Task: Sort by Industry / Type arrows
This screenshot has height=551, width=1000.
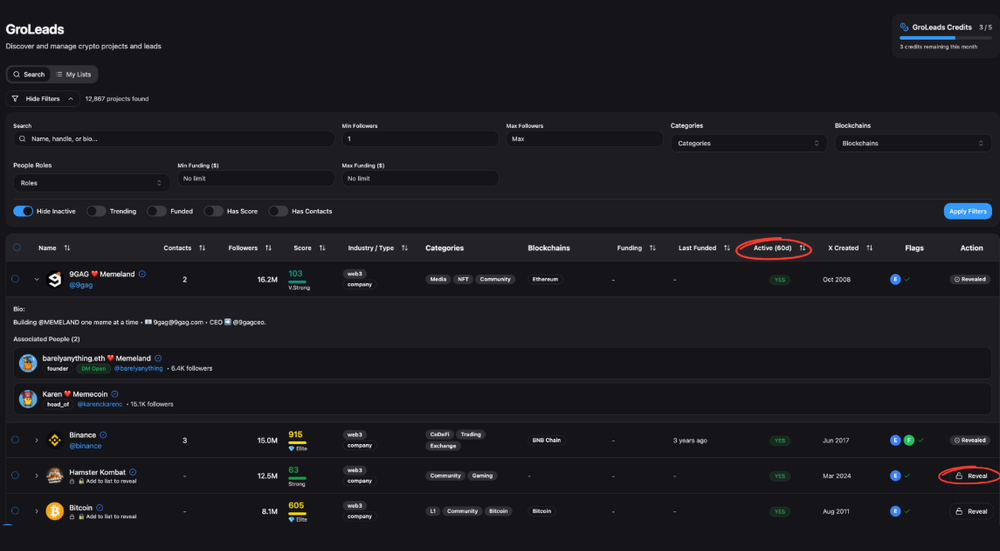Action: [x=404, y=248]
